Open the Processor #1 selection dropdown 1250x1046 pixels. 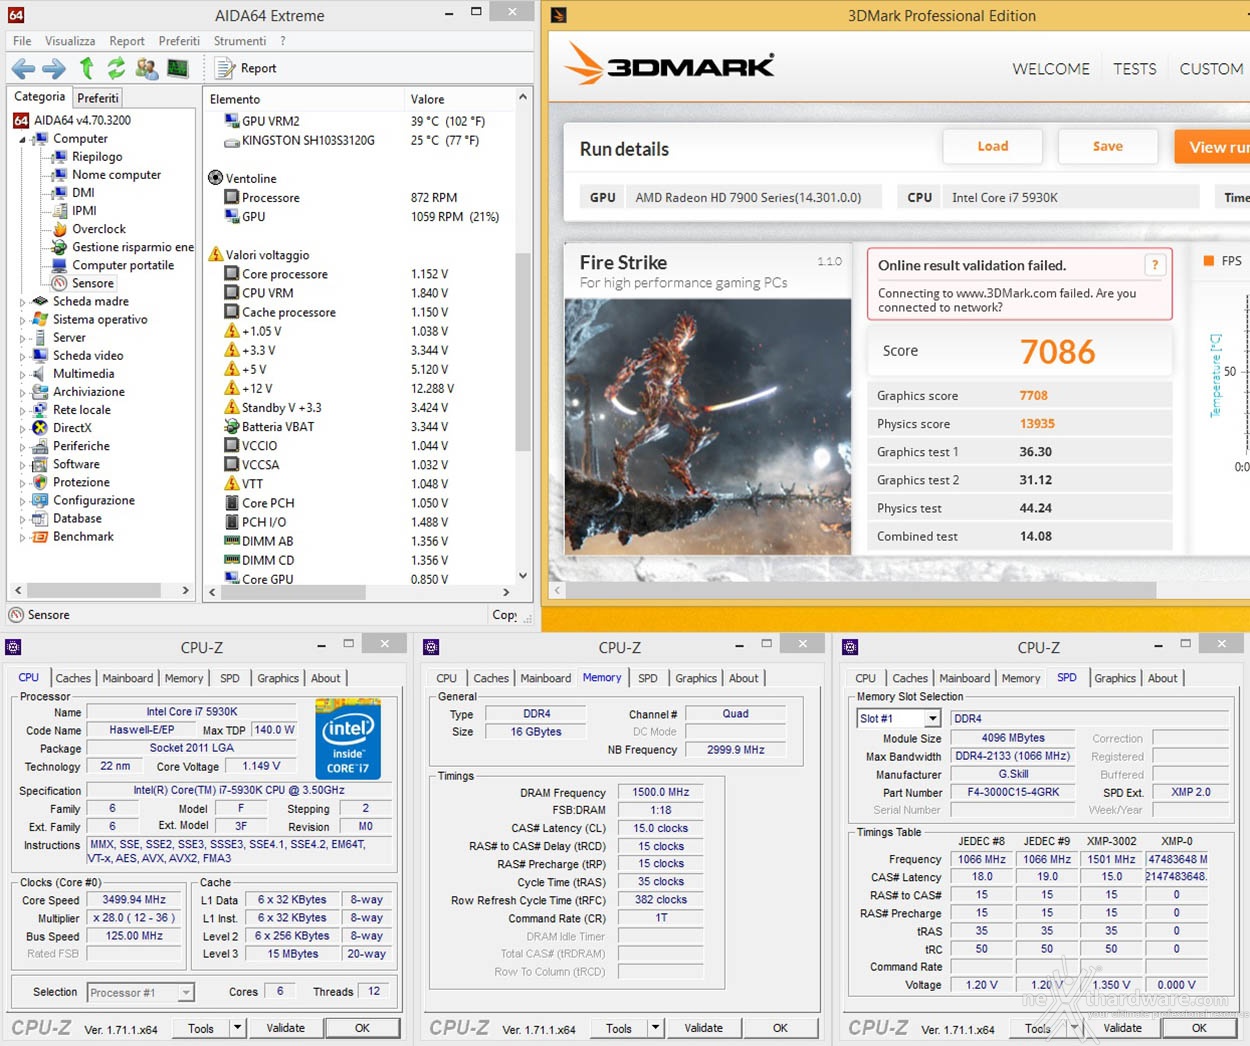186,992
